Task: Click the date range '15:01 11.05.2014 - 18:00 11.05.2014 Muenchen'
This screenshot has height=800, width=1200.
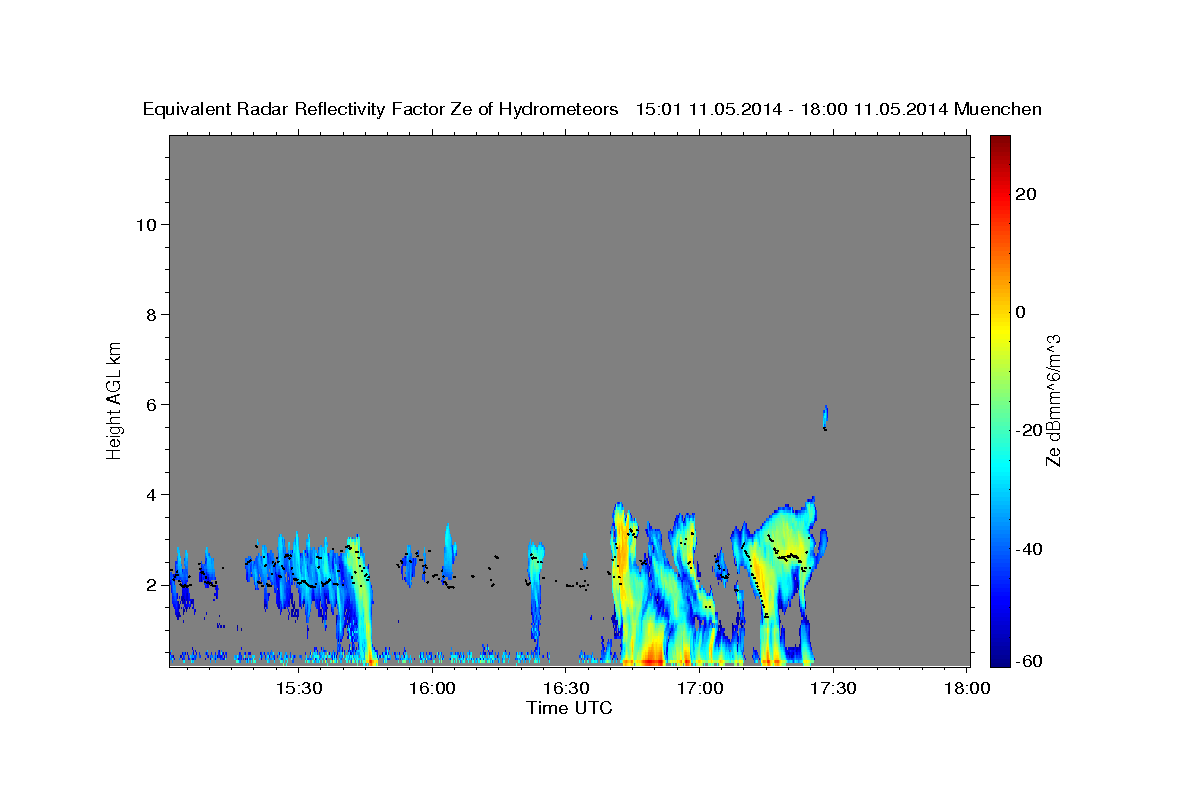Action: pyautogui.click(x=838, y=109)
